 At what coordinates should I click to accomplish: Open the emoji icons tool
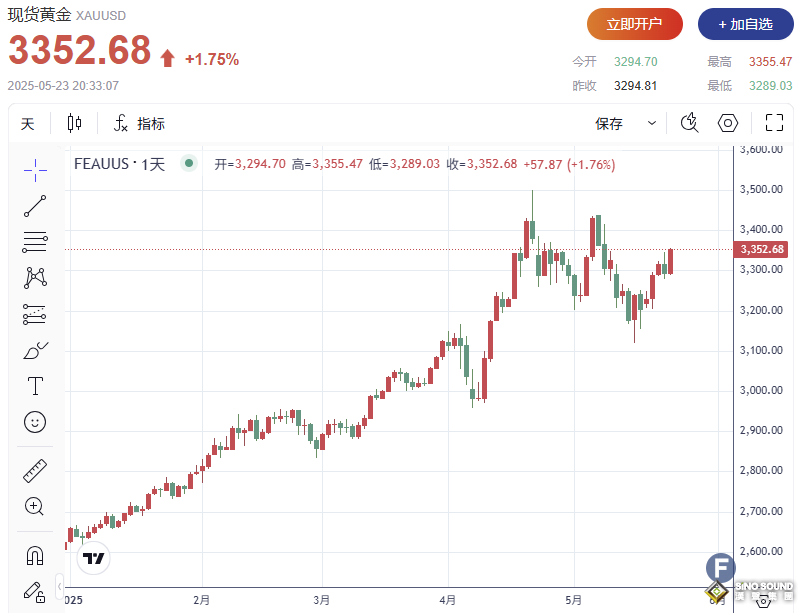click(x=35, y=422)
